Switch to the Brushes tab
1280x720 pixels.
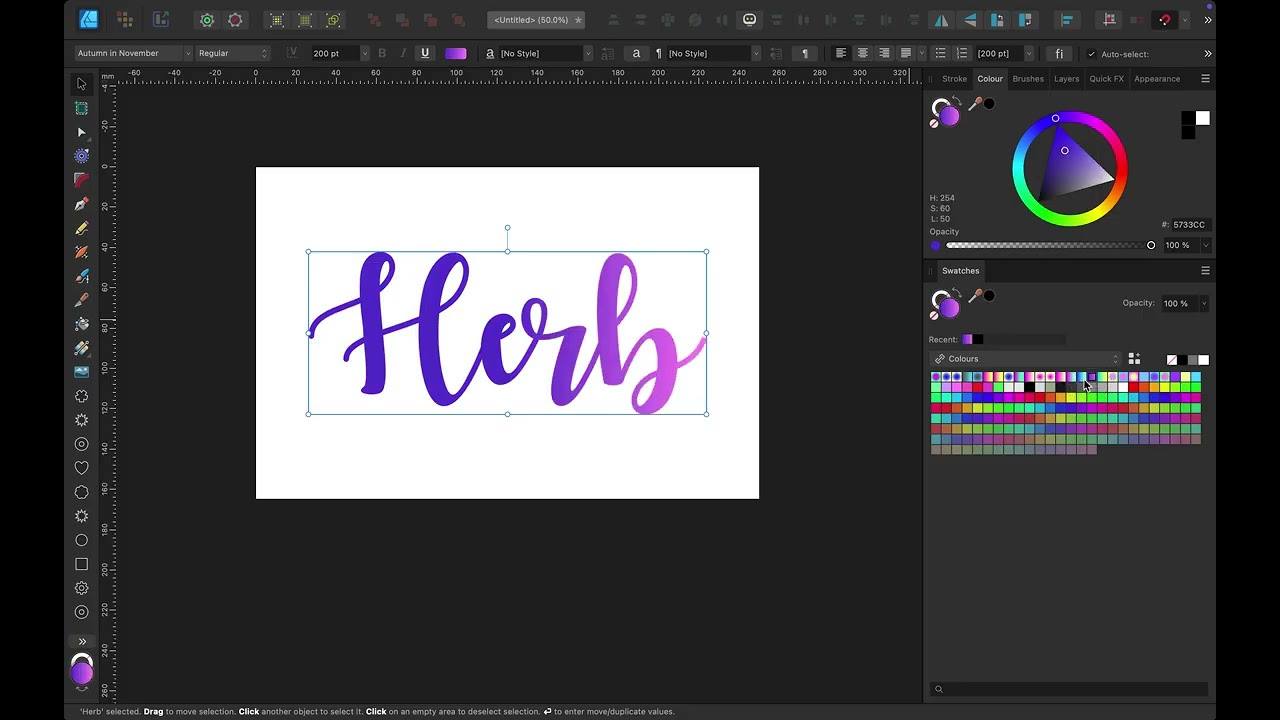click(x=1028, y=79)
